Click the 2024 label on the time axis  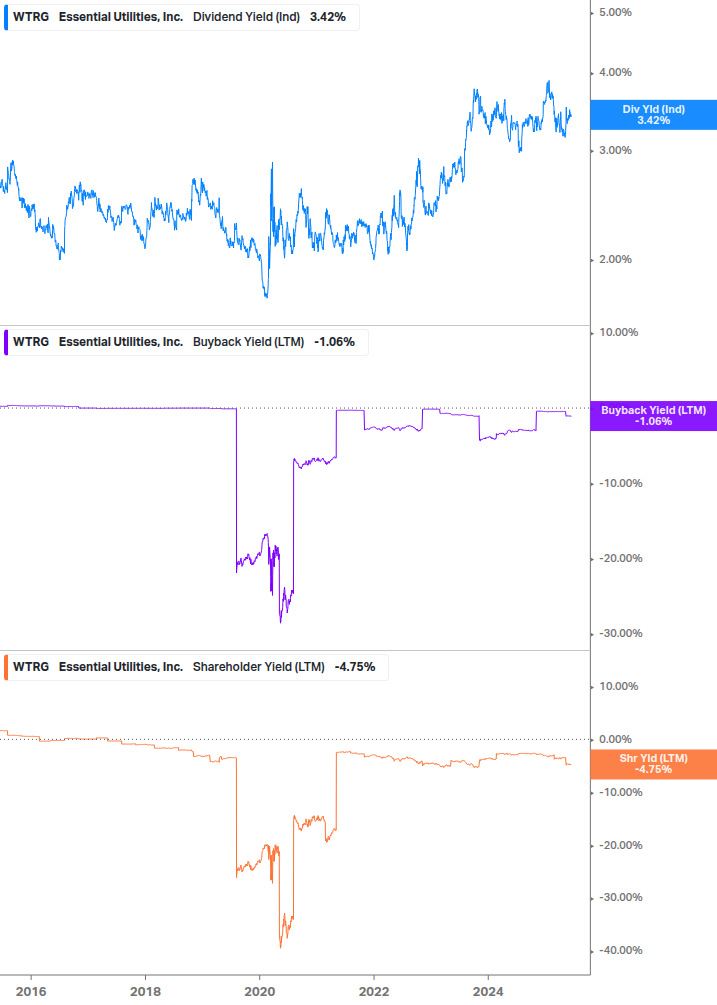click(x=488, y=992)
